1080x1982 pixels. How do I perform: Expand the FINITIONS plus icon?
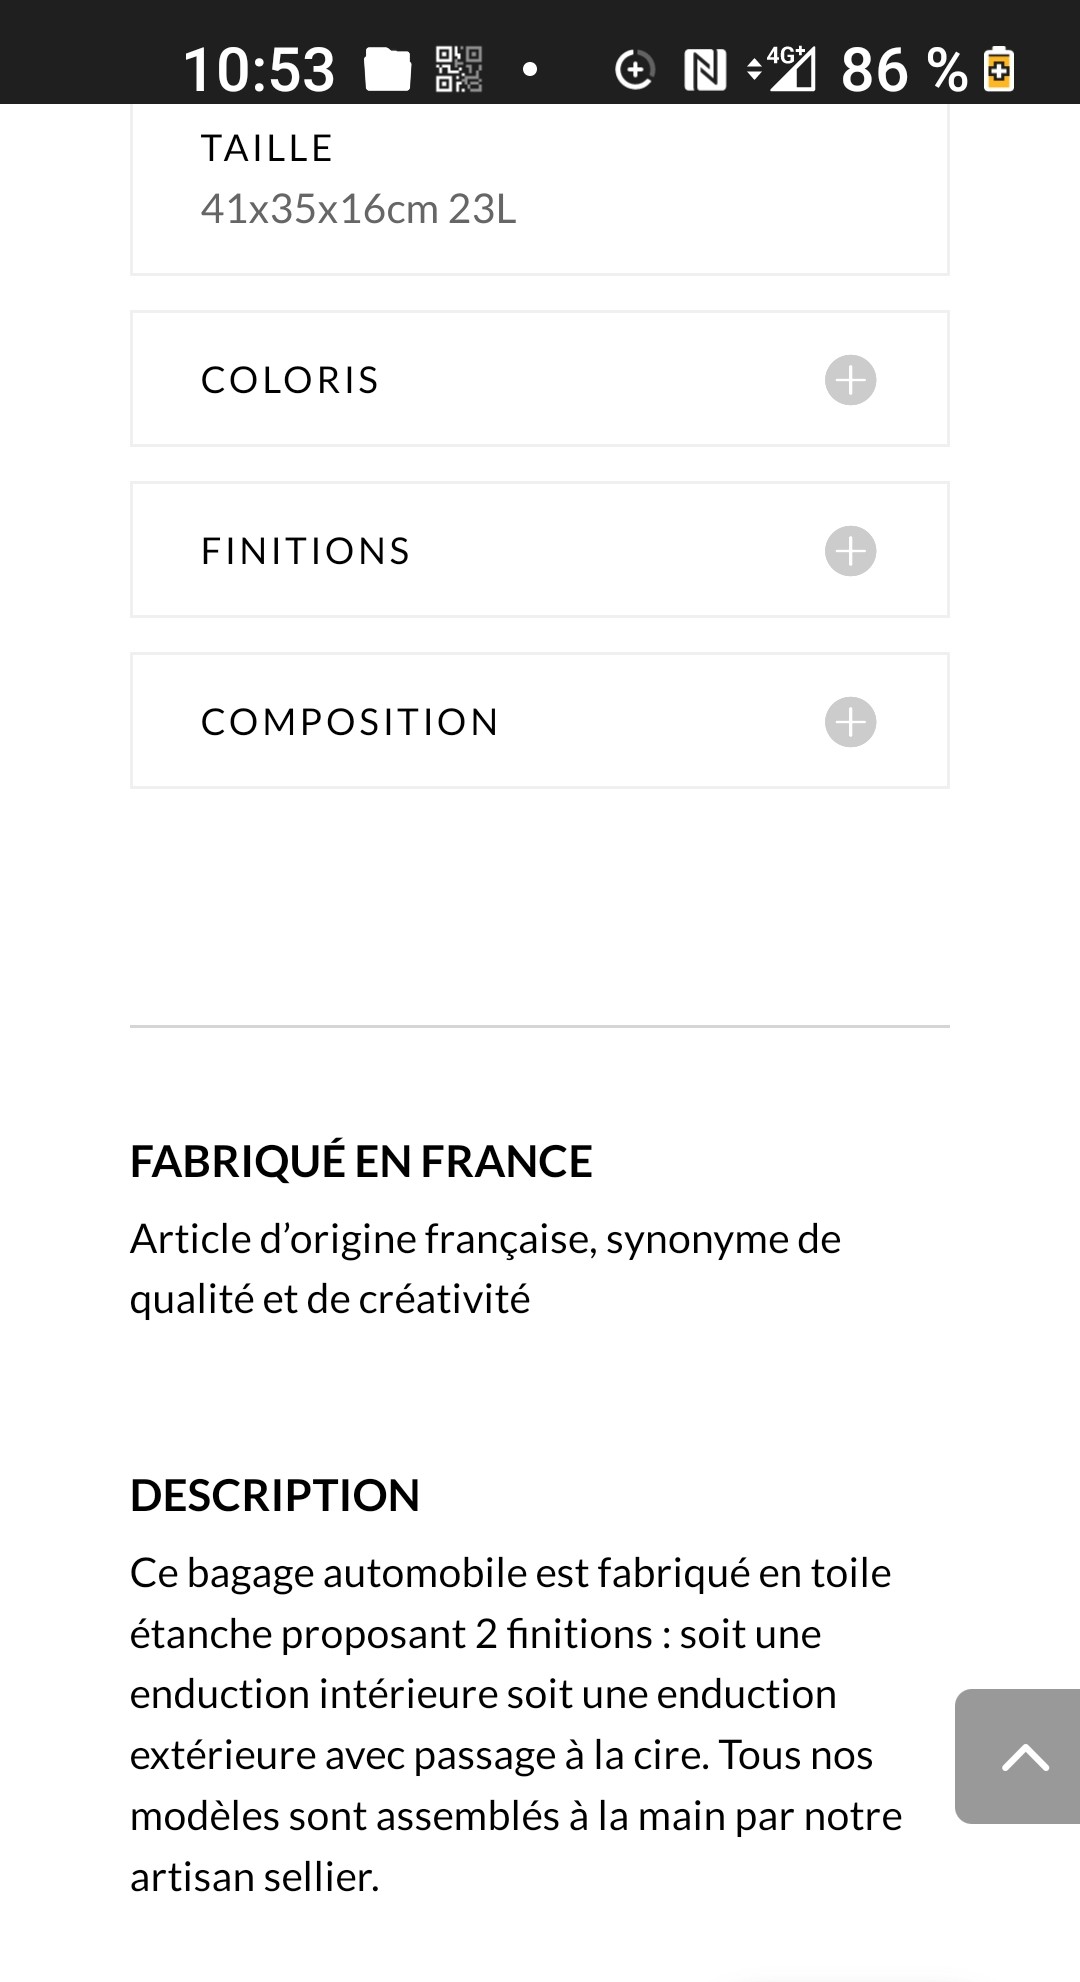(850, 551)
